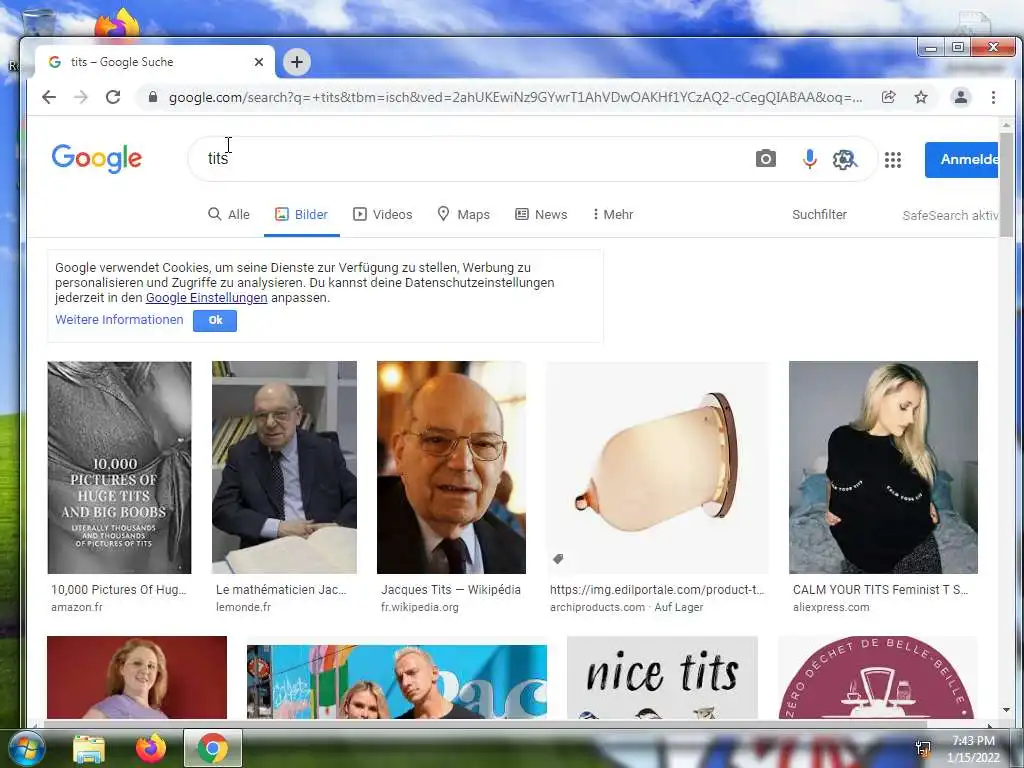Open the address bar URL
Viewport: 1024px width, 768px height.
(515, 97)
